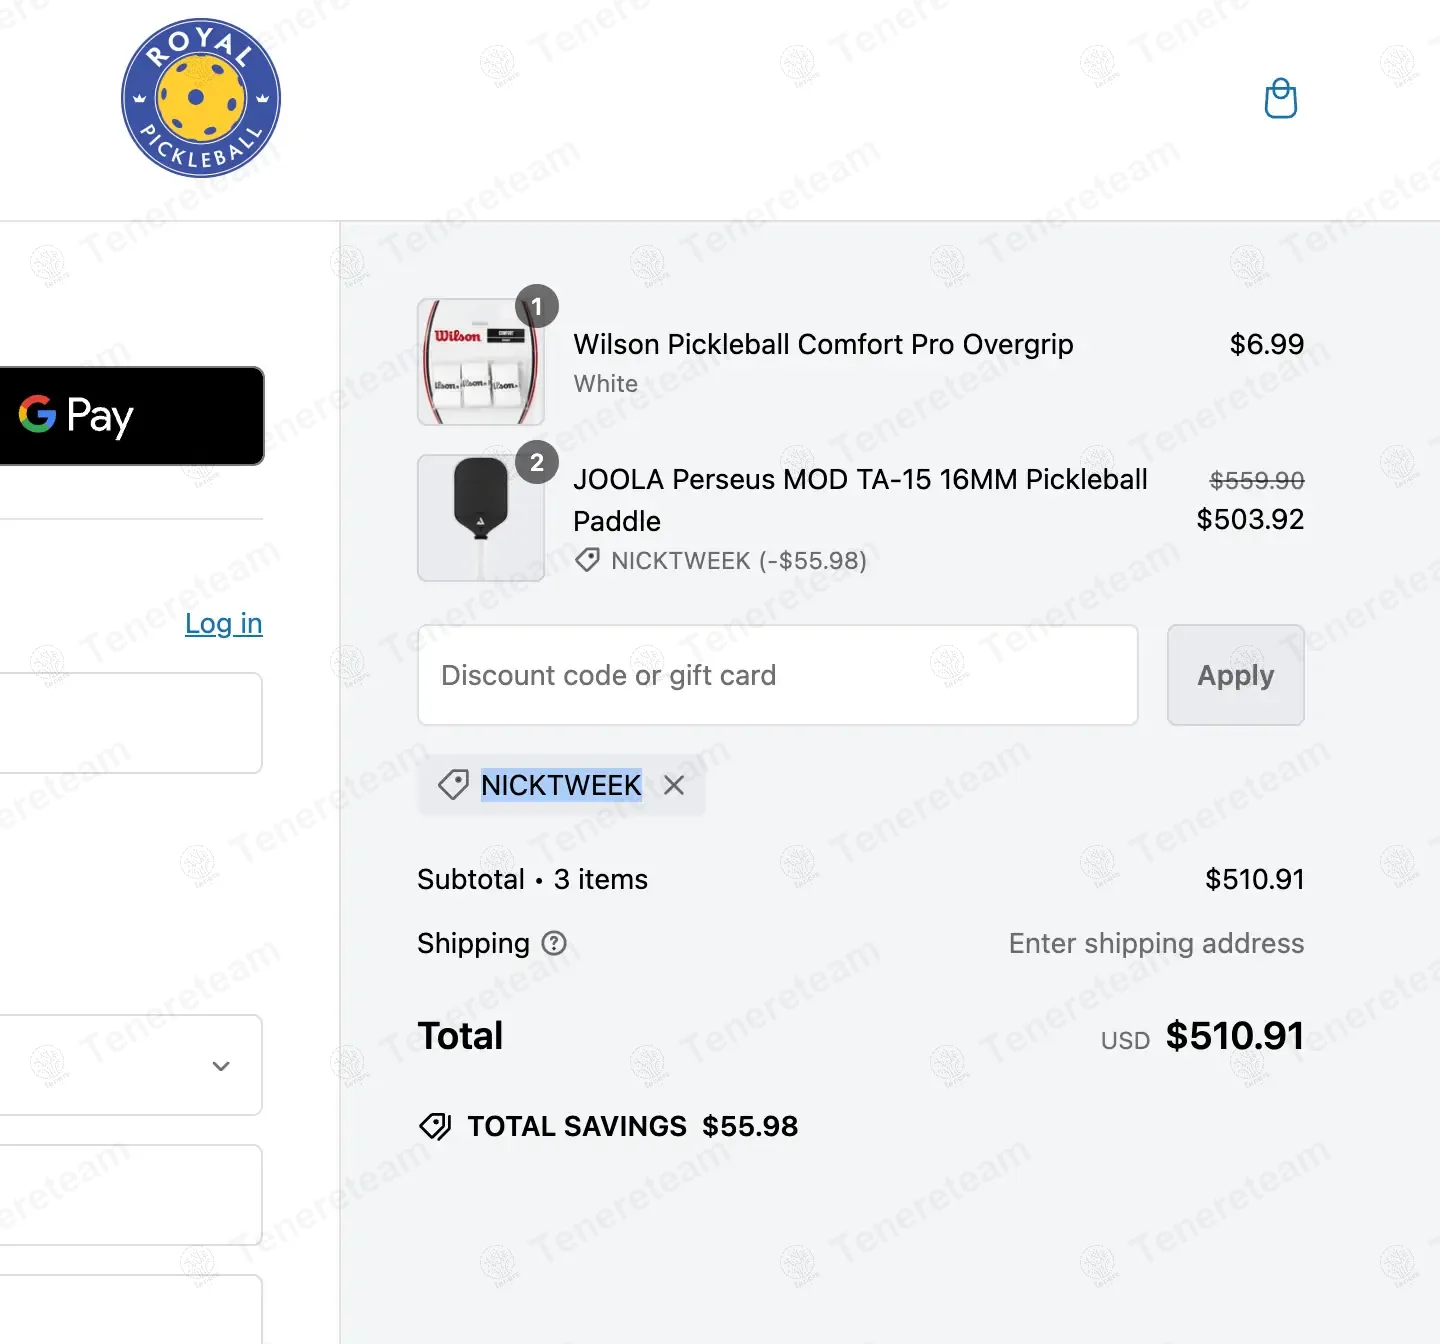The width and height of the screenshot is (1440, 1344).
Task: Click the input field below Log in
Action: (x=130, y=723)
